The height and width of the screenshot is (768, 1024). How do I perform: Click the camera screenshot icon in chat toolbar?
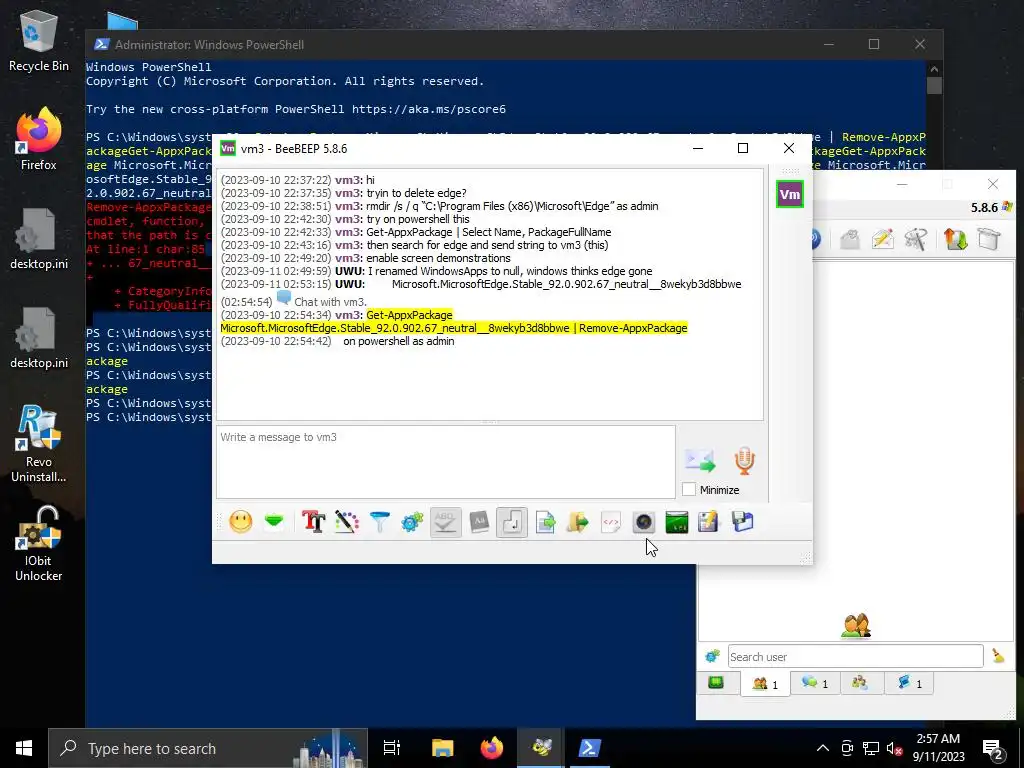[x=644, y=522]
